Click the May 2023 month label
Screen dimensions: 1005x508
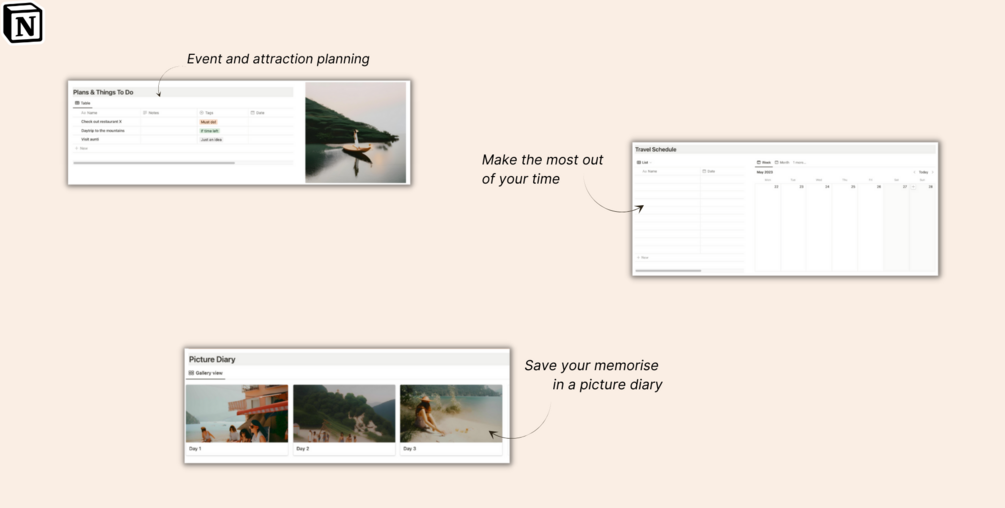pyautogui.click(x=765, y=172)
